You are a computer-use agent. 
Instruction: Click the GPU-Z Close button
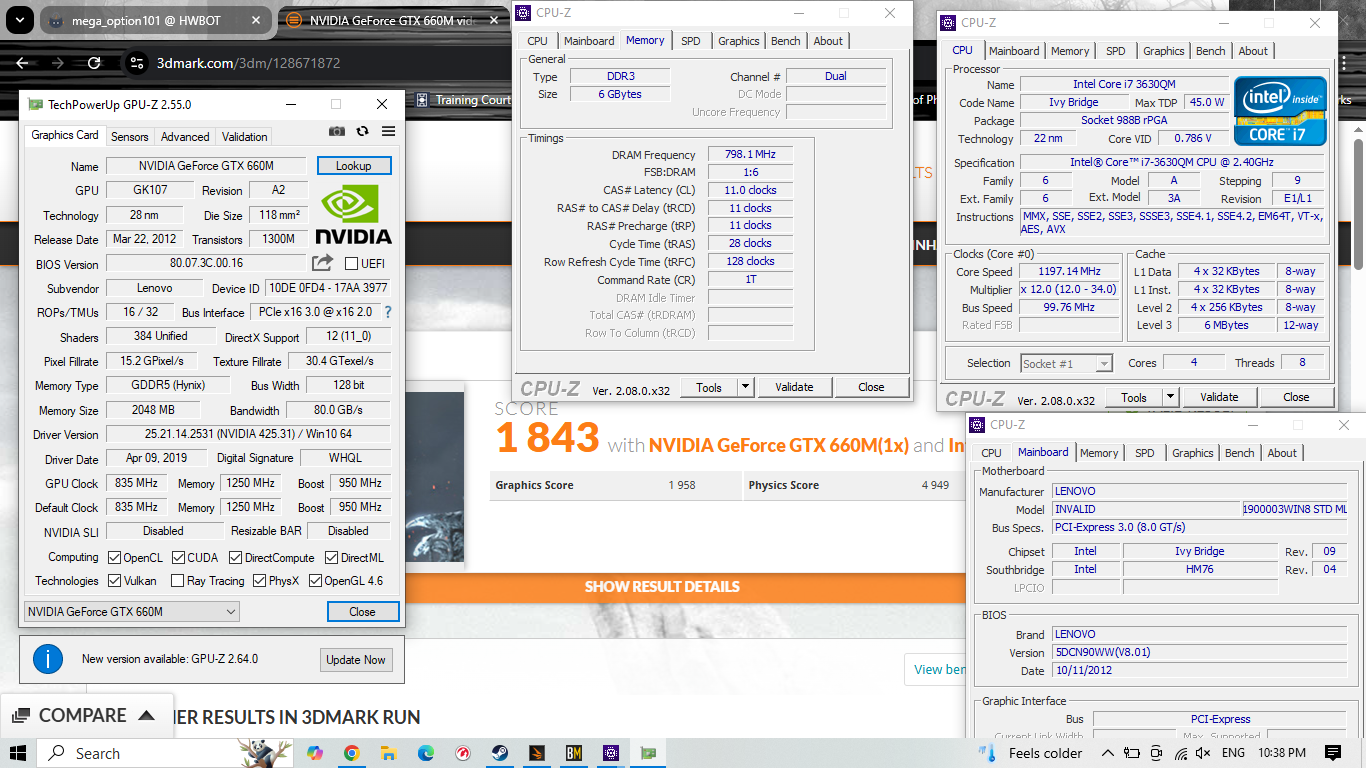(x=363, y=611)
